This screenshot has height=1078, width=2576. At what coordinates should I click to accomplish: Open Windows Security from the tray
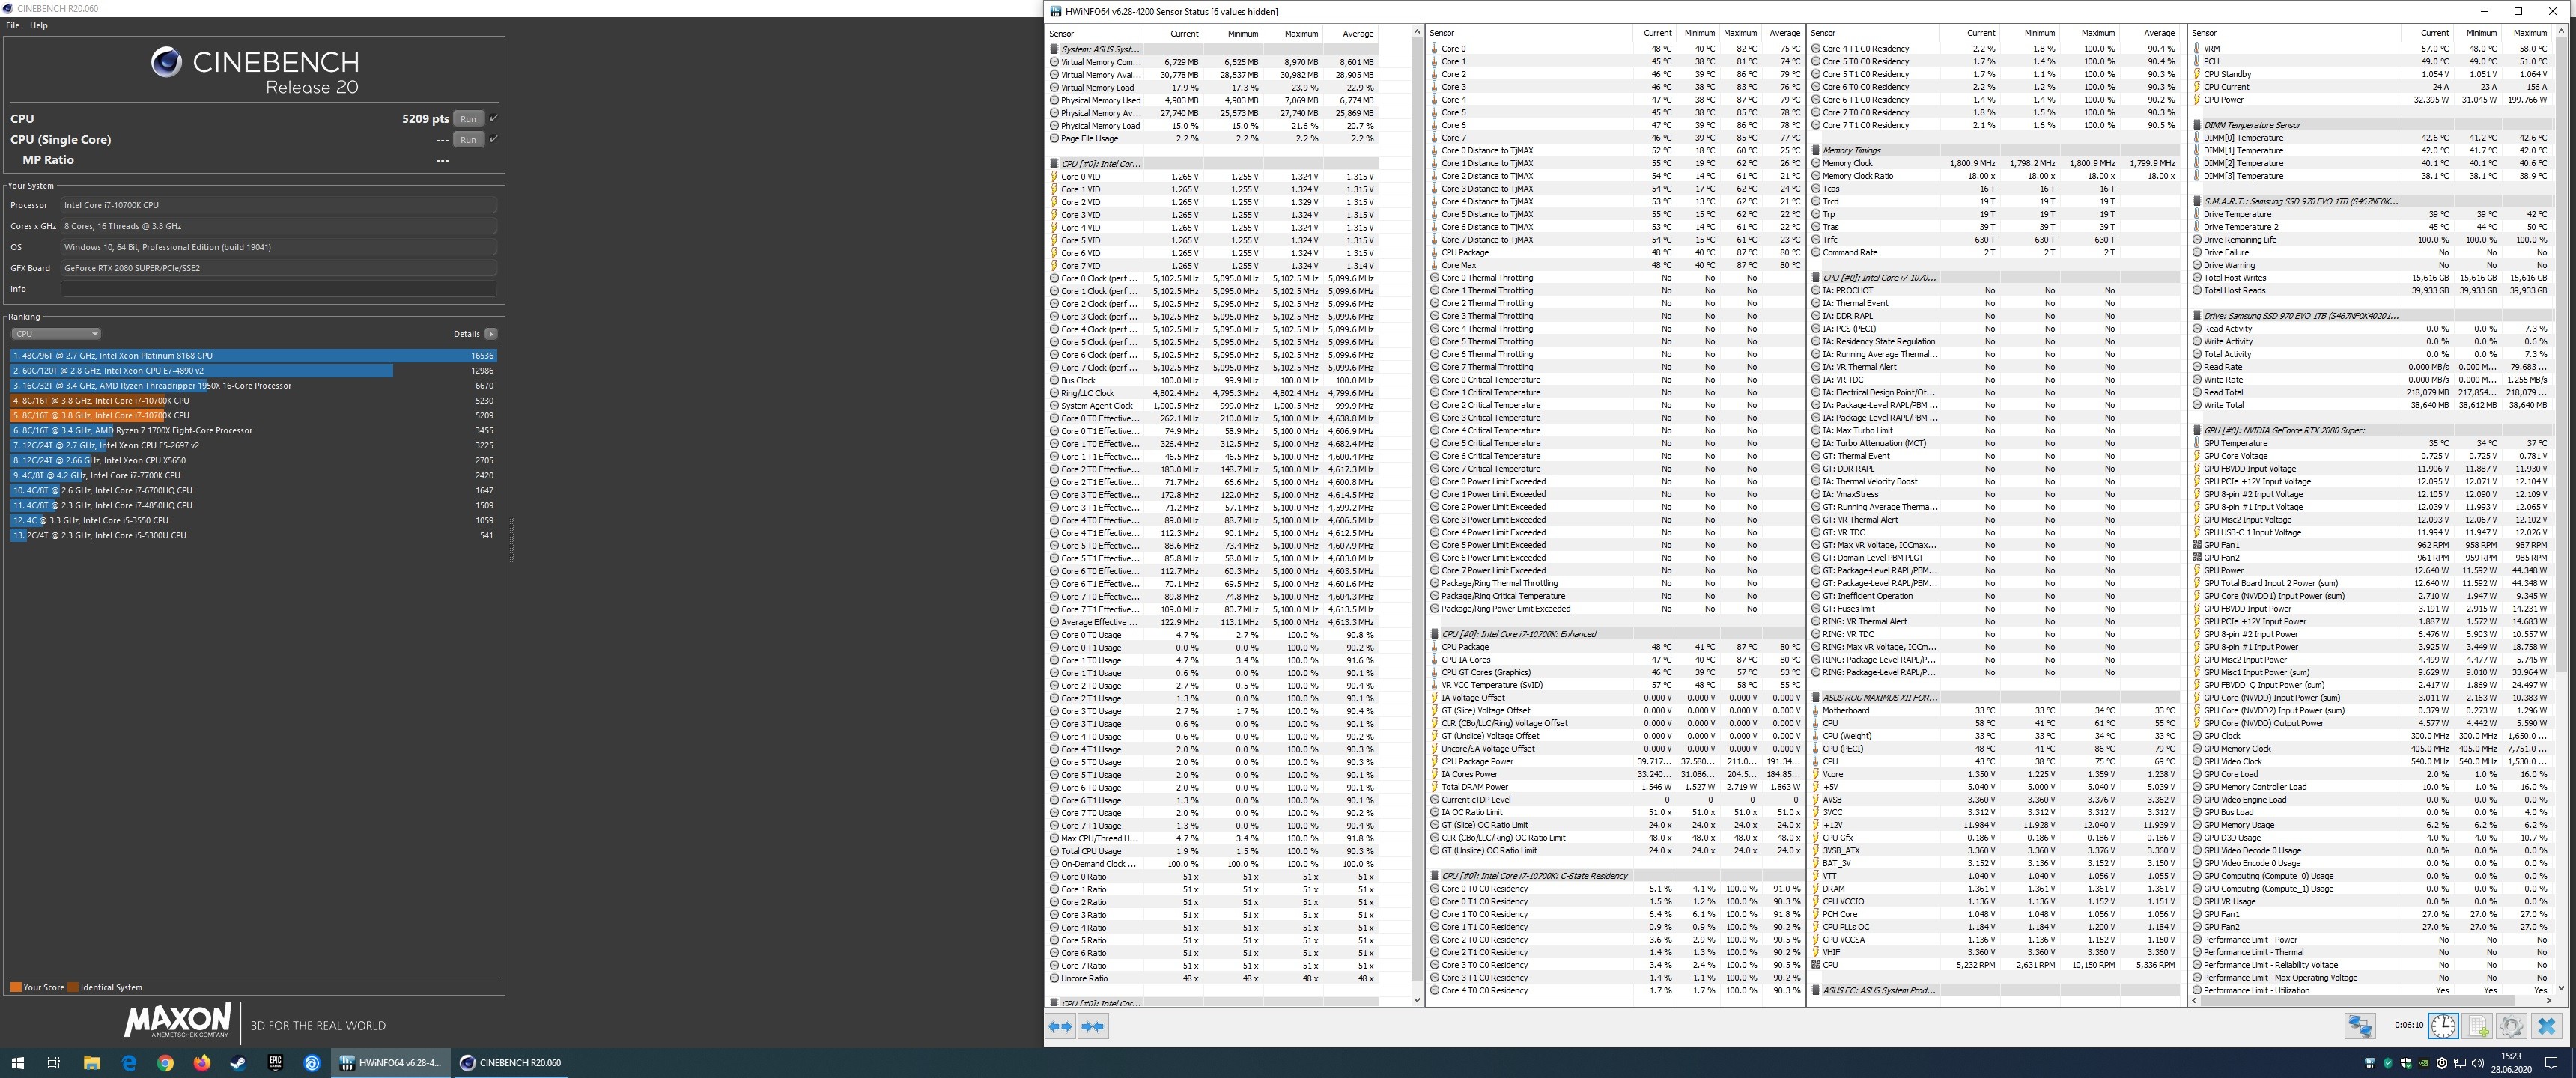(2405, 1063)
